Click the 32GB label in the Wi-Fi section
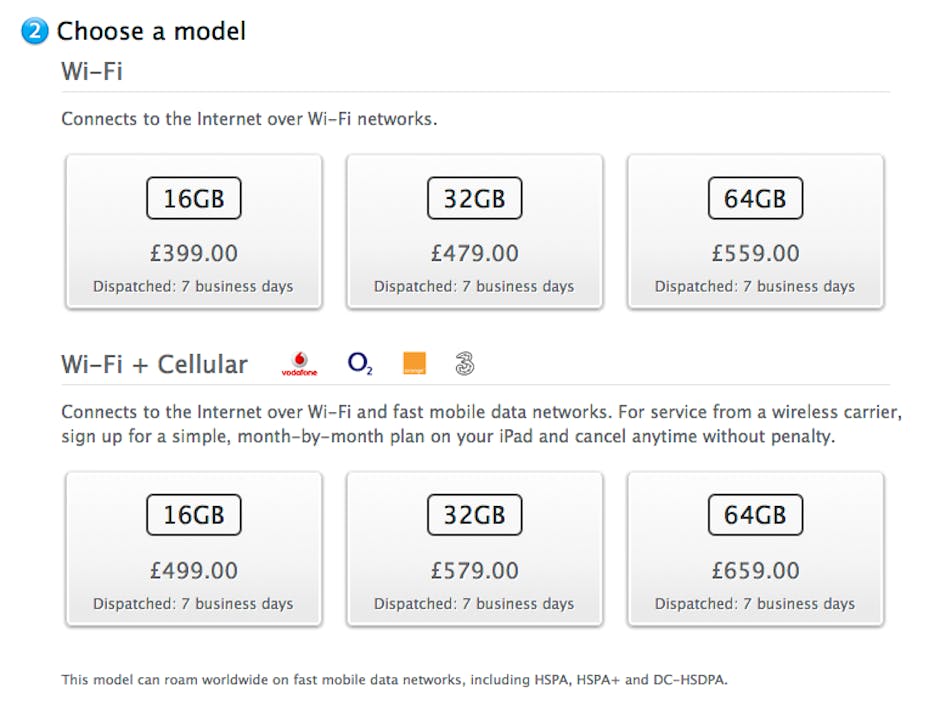The image size is (940, 710). 475,199
